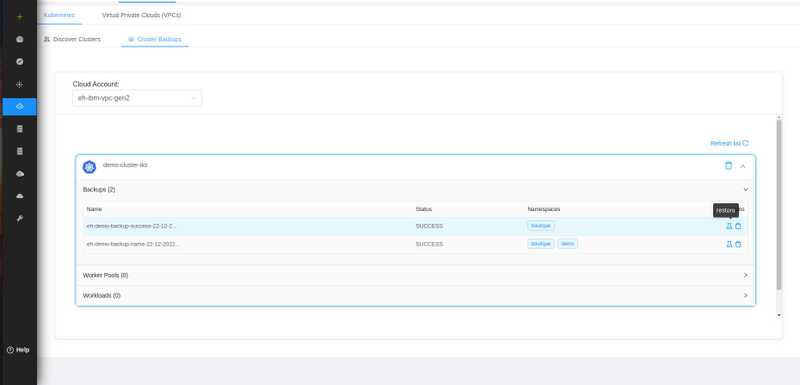The width and height of the screenshot is (800, 385).
Task: Click namespace tag in eh-demo-backup-success row
Action: [x=540, y=226]
